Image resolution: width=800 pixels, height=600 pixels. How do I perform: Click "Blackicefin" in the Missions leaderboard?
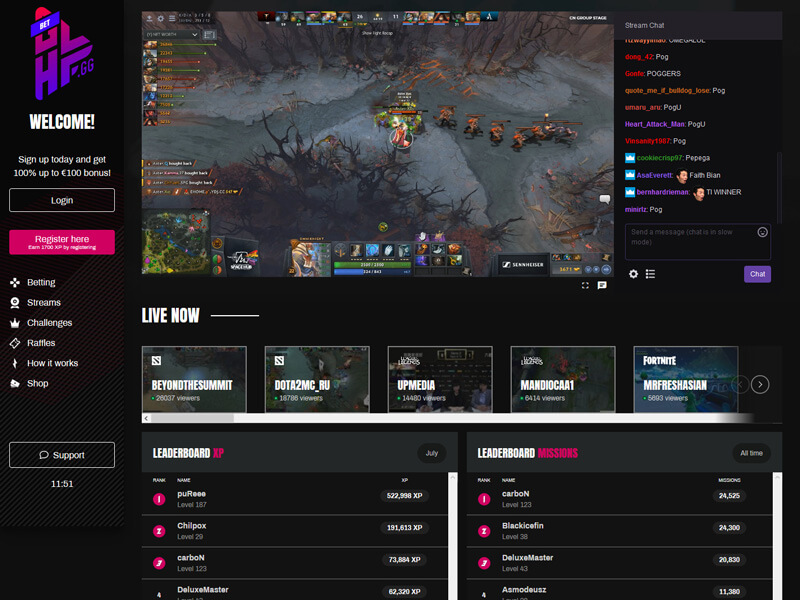522,526
